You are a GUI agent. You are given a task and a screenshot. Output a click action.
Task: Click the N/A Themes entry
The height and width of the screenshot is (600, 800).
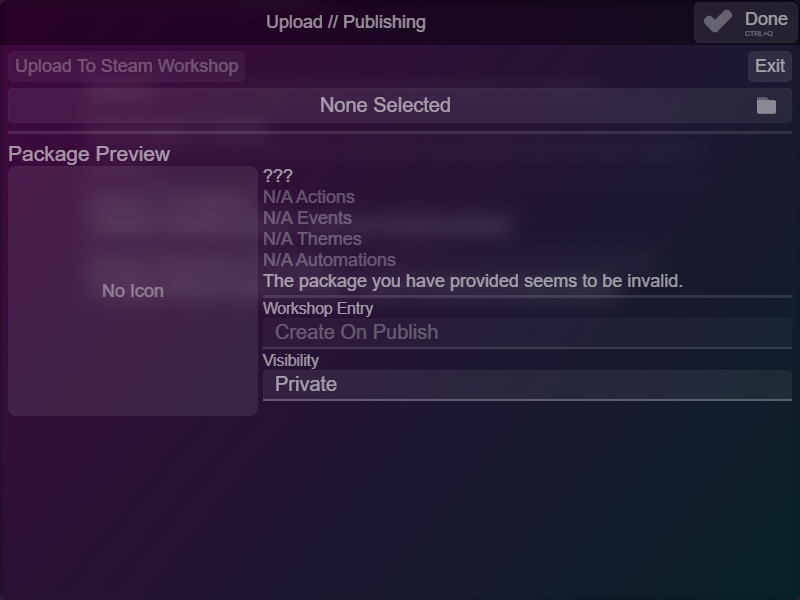coord(312,239)
